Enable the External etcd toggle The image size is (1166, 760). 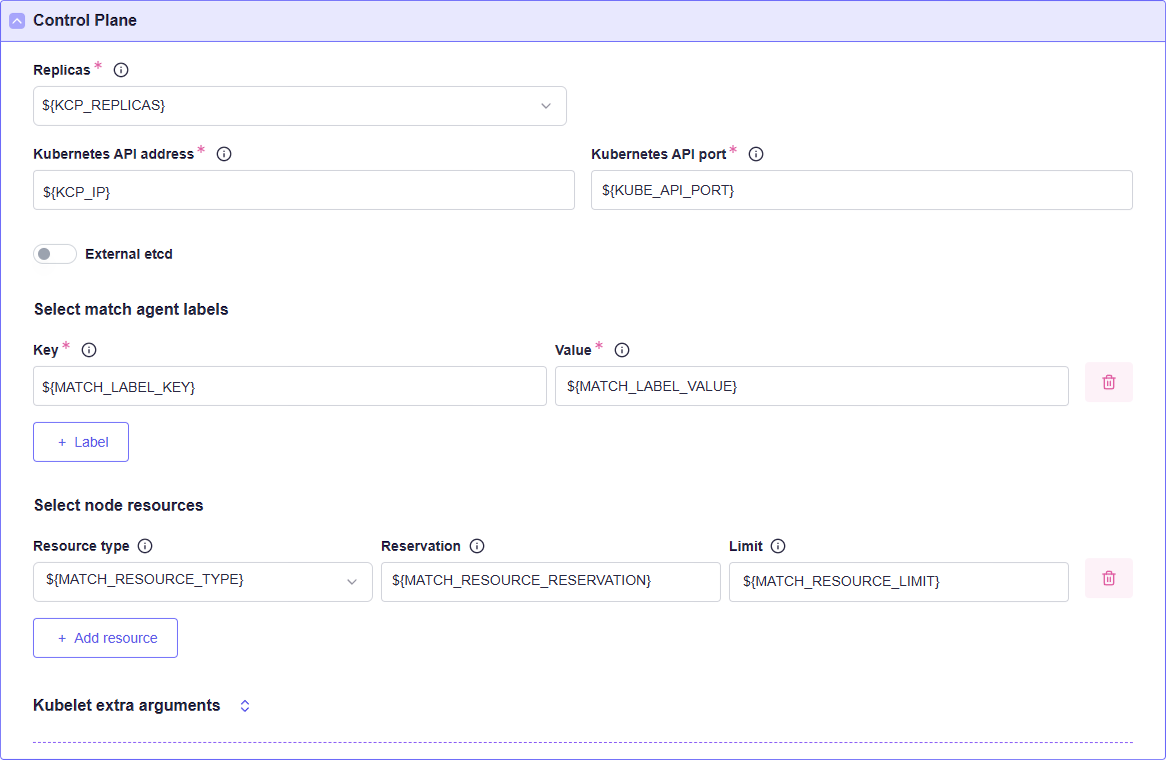point(55,254)
